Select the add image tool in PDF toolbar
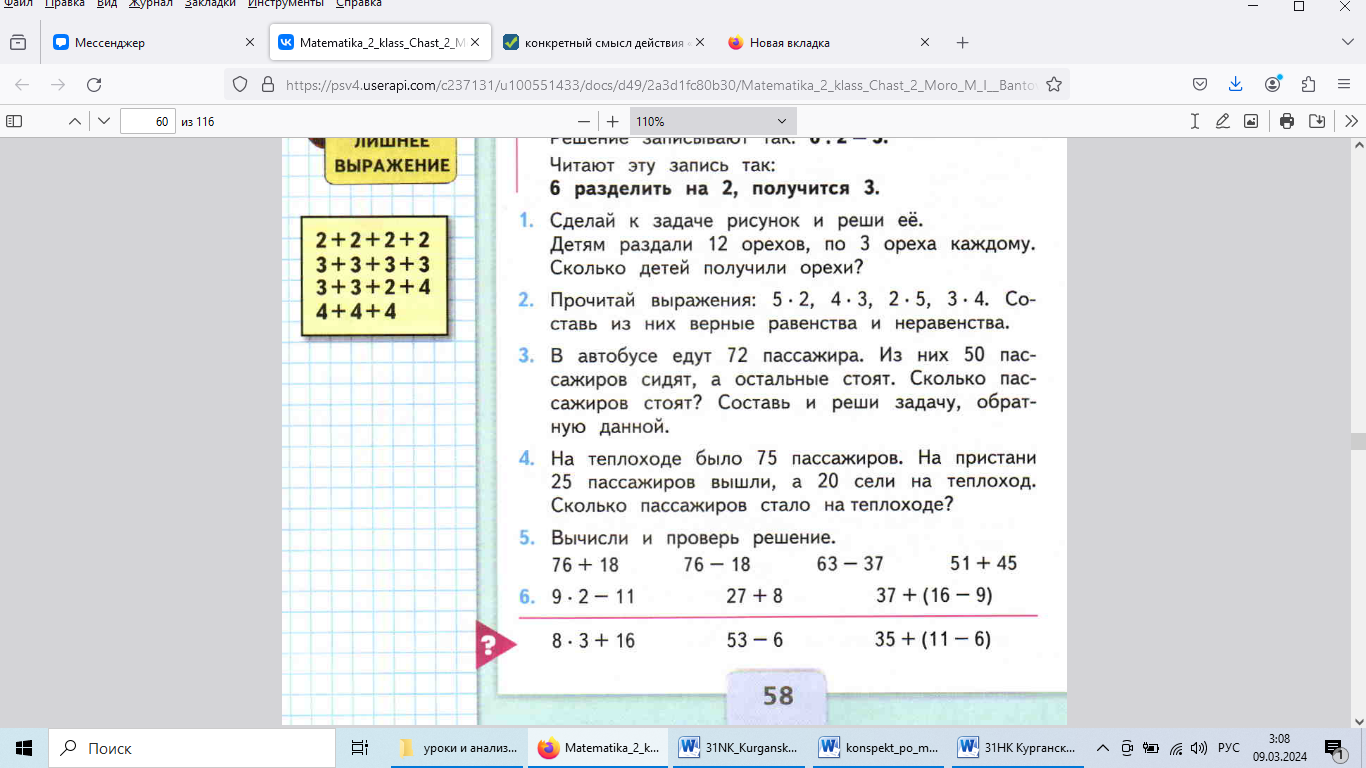The image size is (1366, 768). coord(1251,121)
